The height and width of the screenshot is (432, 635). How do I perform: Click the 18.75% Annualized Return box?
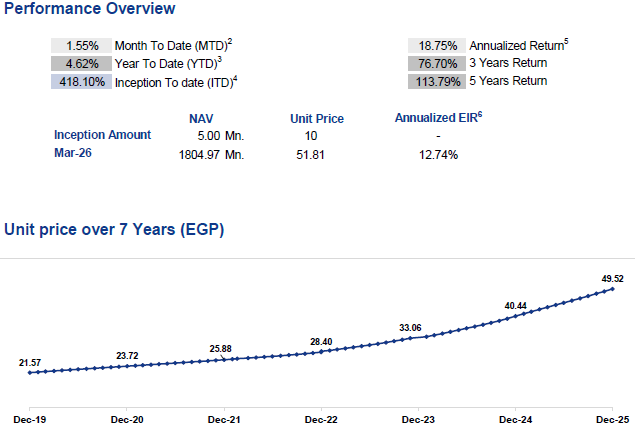pyautogui.click(x=437, y=45)
